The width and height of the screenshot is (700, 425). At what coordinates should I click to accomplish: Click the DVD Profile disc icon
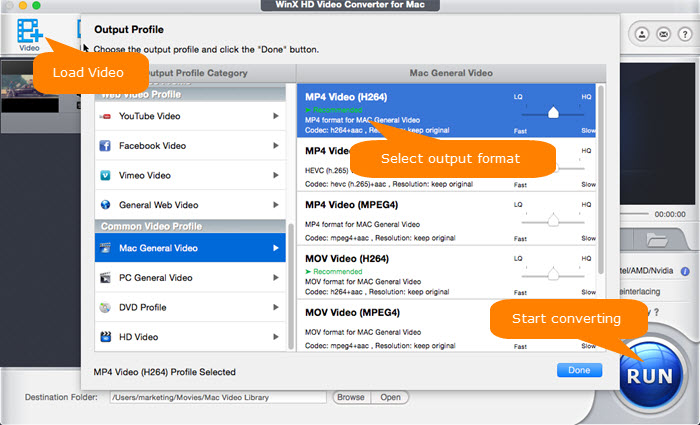105,307
